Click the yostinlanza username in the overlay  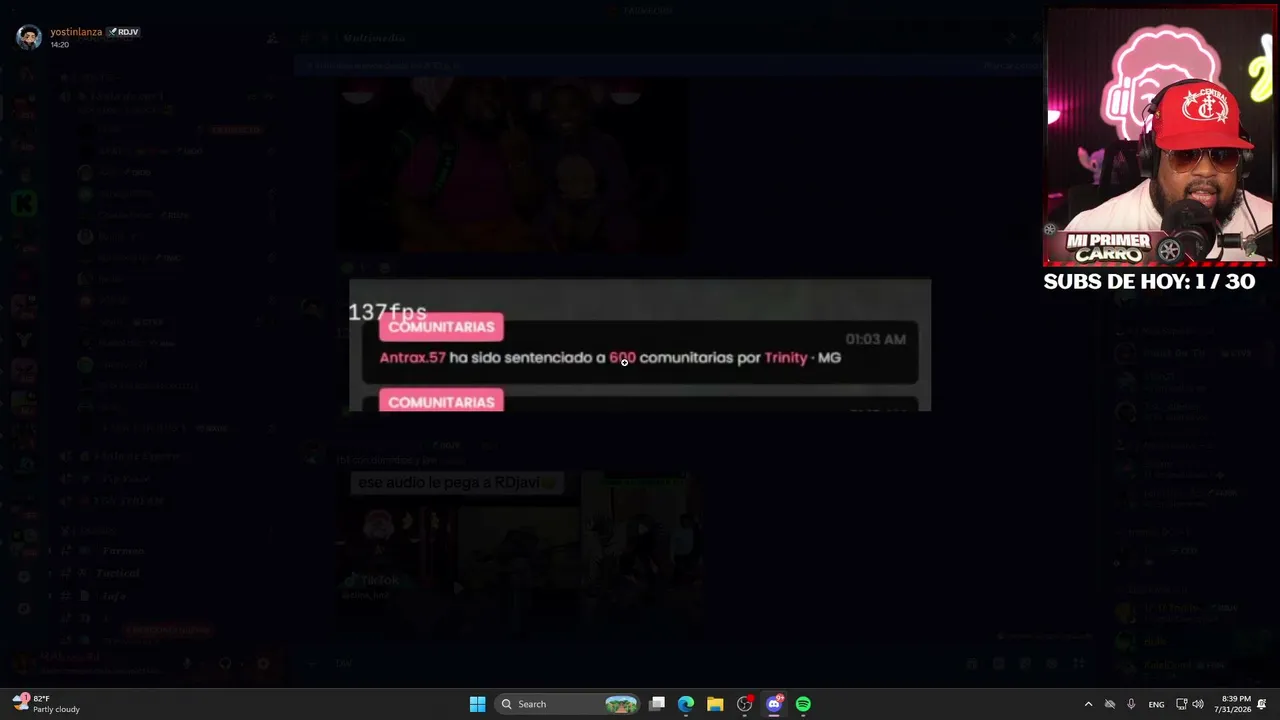click(x=76, y=32)
